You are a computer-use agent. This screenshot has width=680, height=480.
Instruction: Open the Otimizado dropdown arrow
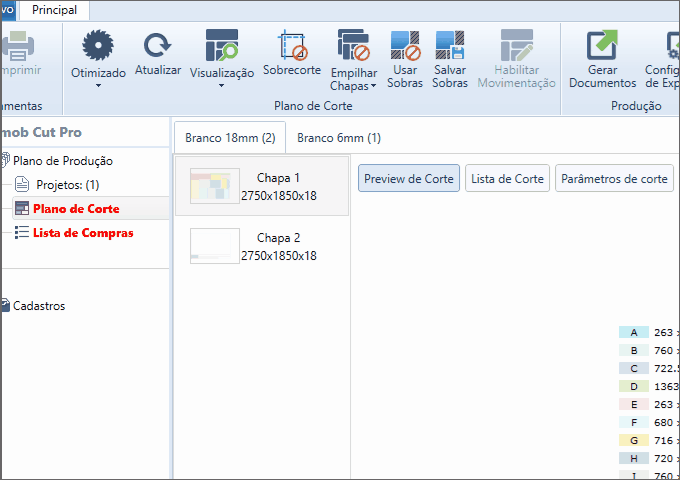[x=98, y=85]
